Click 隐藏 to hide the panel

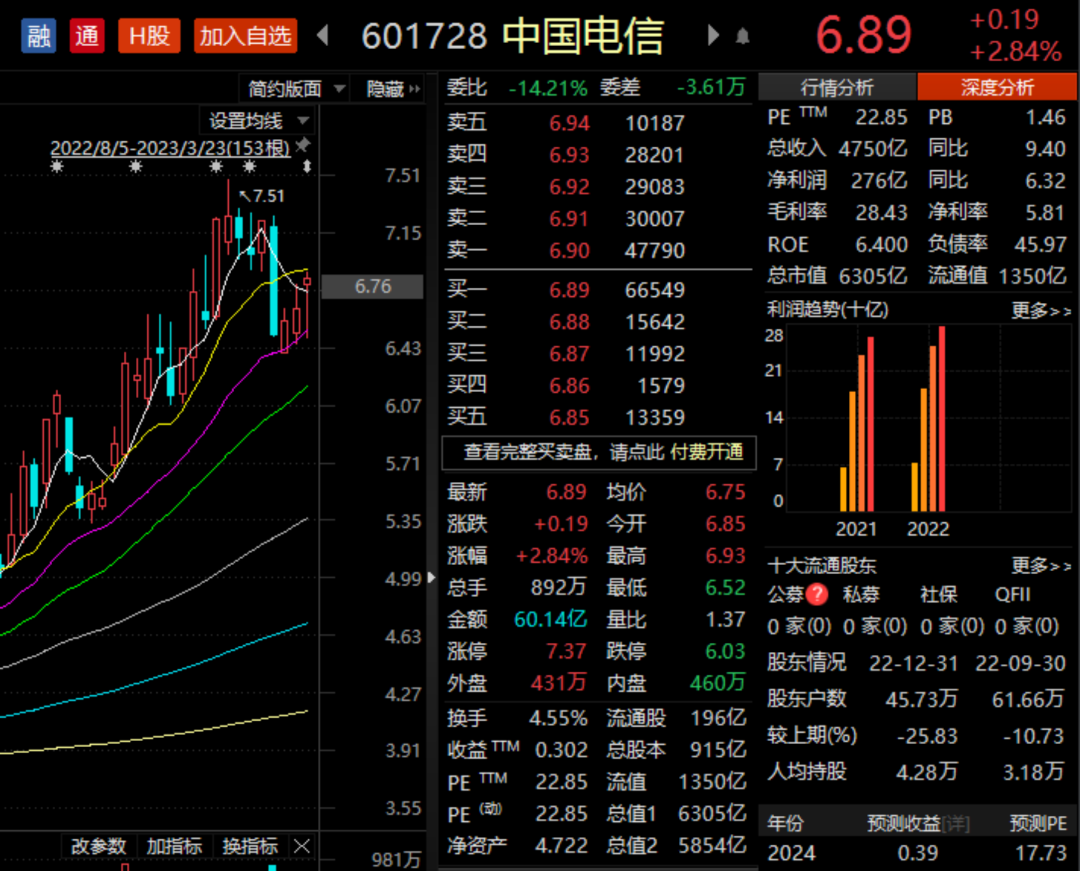(393, 89)
